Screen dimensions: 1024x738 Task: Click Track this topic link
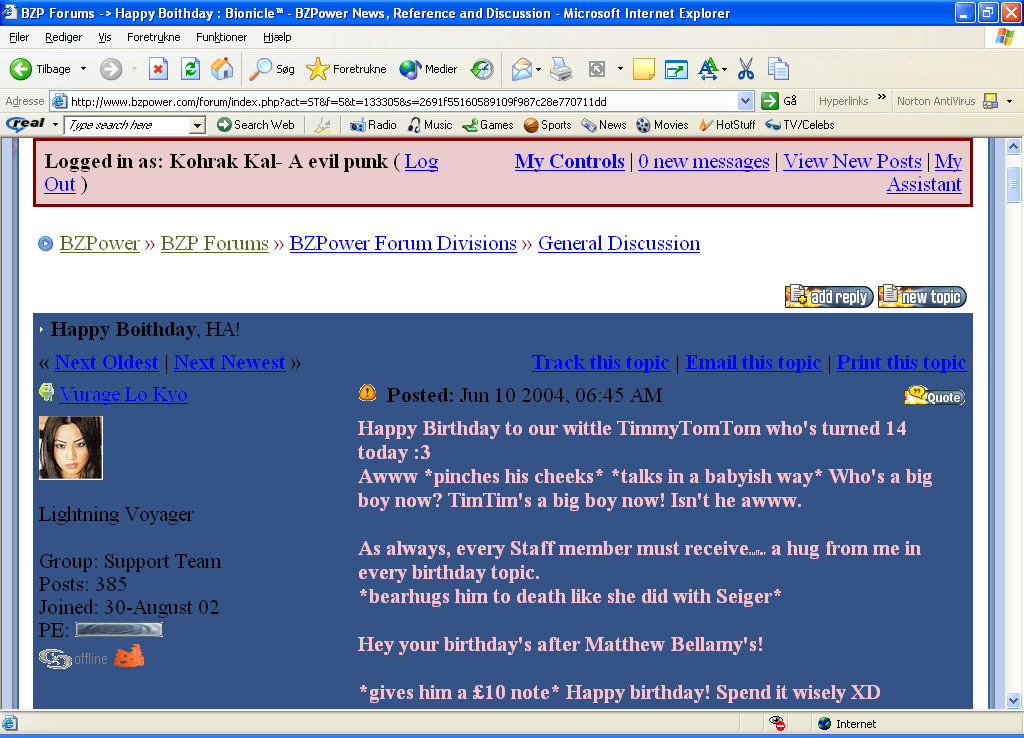[x=600, y=362]
